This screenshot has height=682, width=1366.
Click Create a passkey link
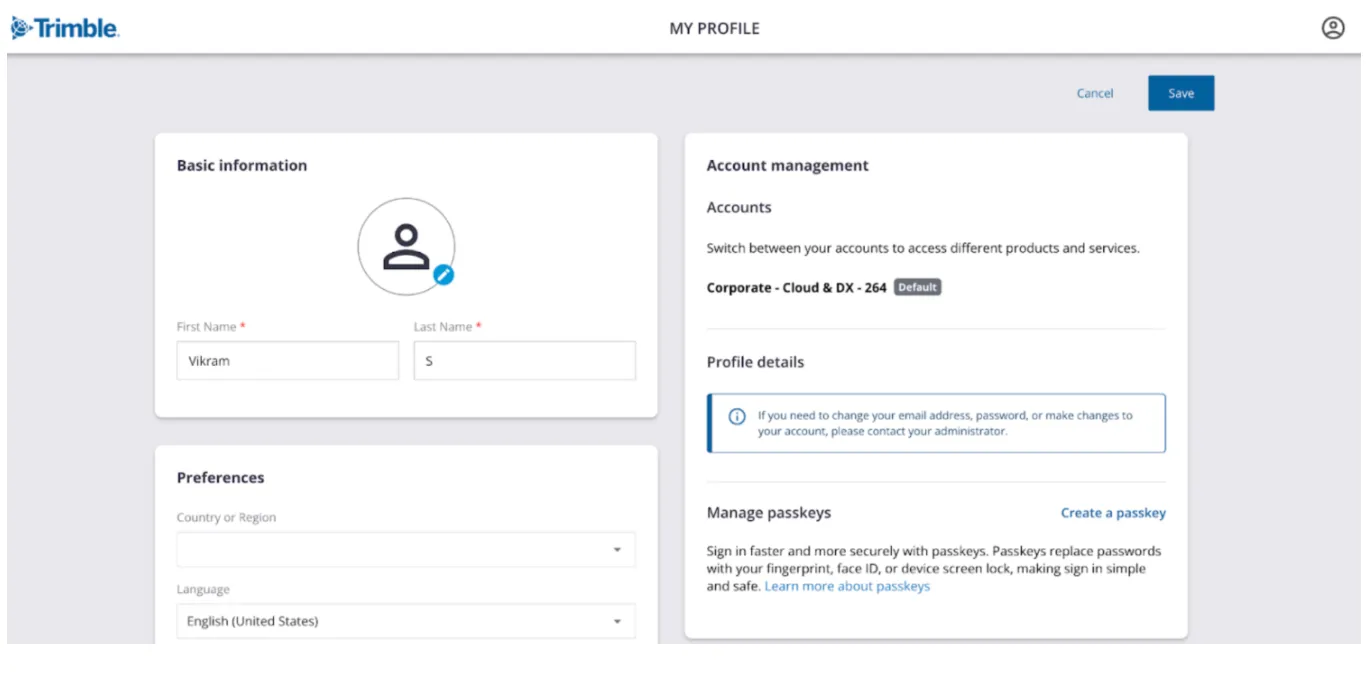(1113, 513)
